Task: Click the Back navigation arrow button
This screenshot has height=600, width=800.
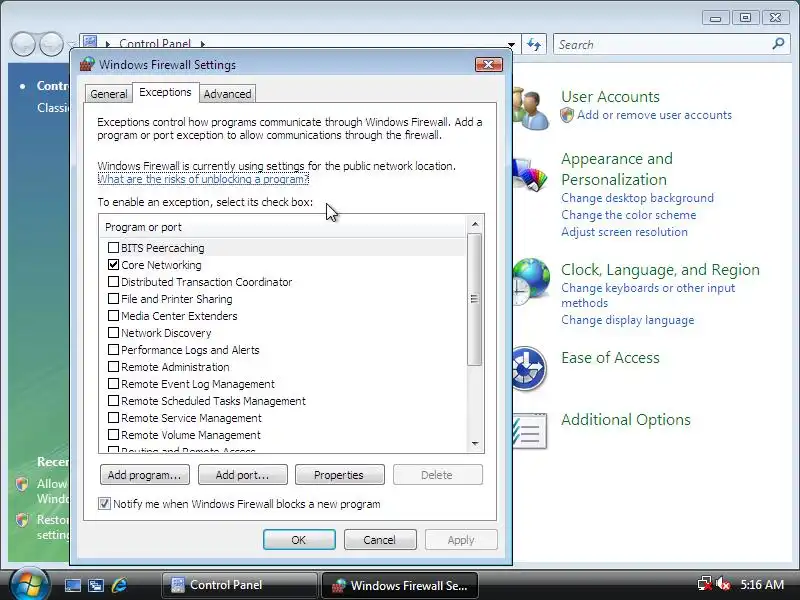Action: 23,44
